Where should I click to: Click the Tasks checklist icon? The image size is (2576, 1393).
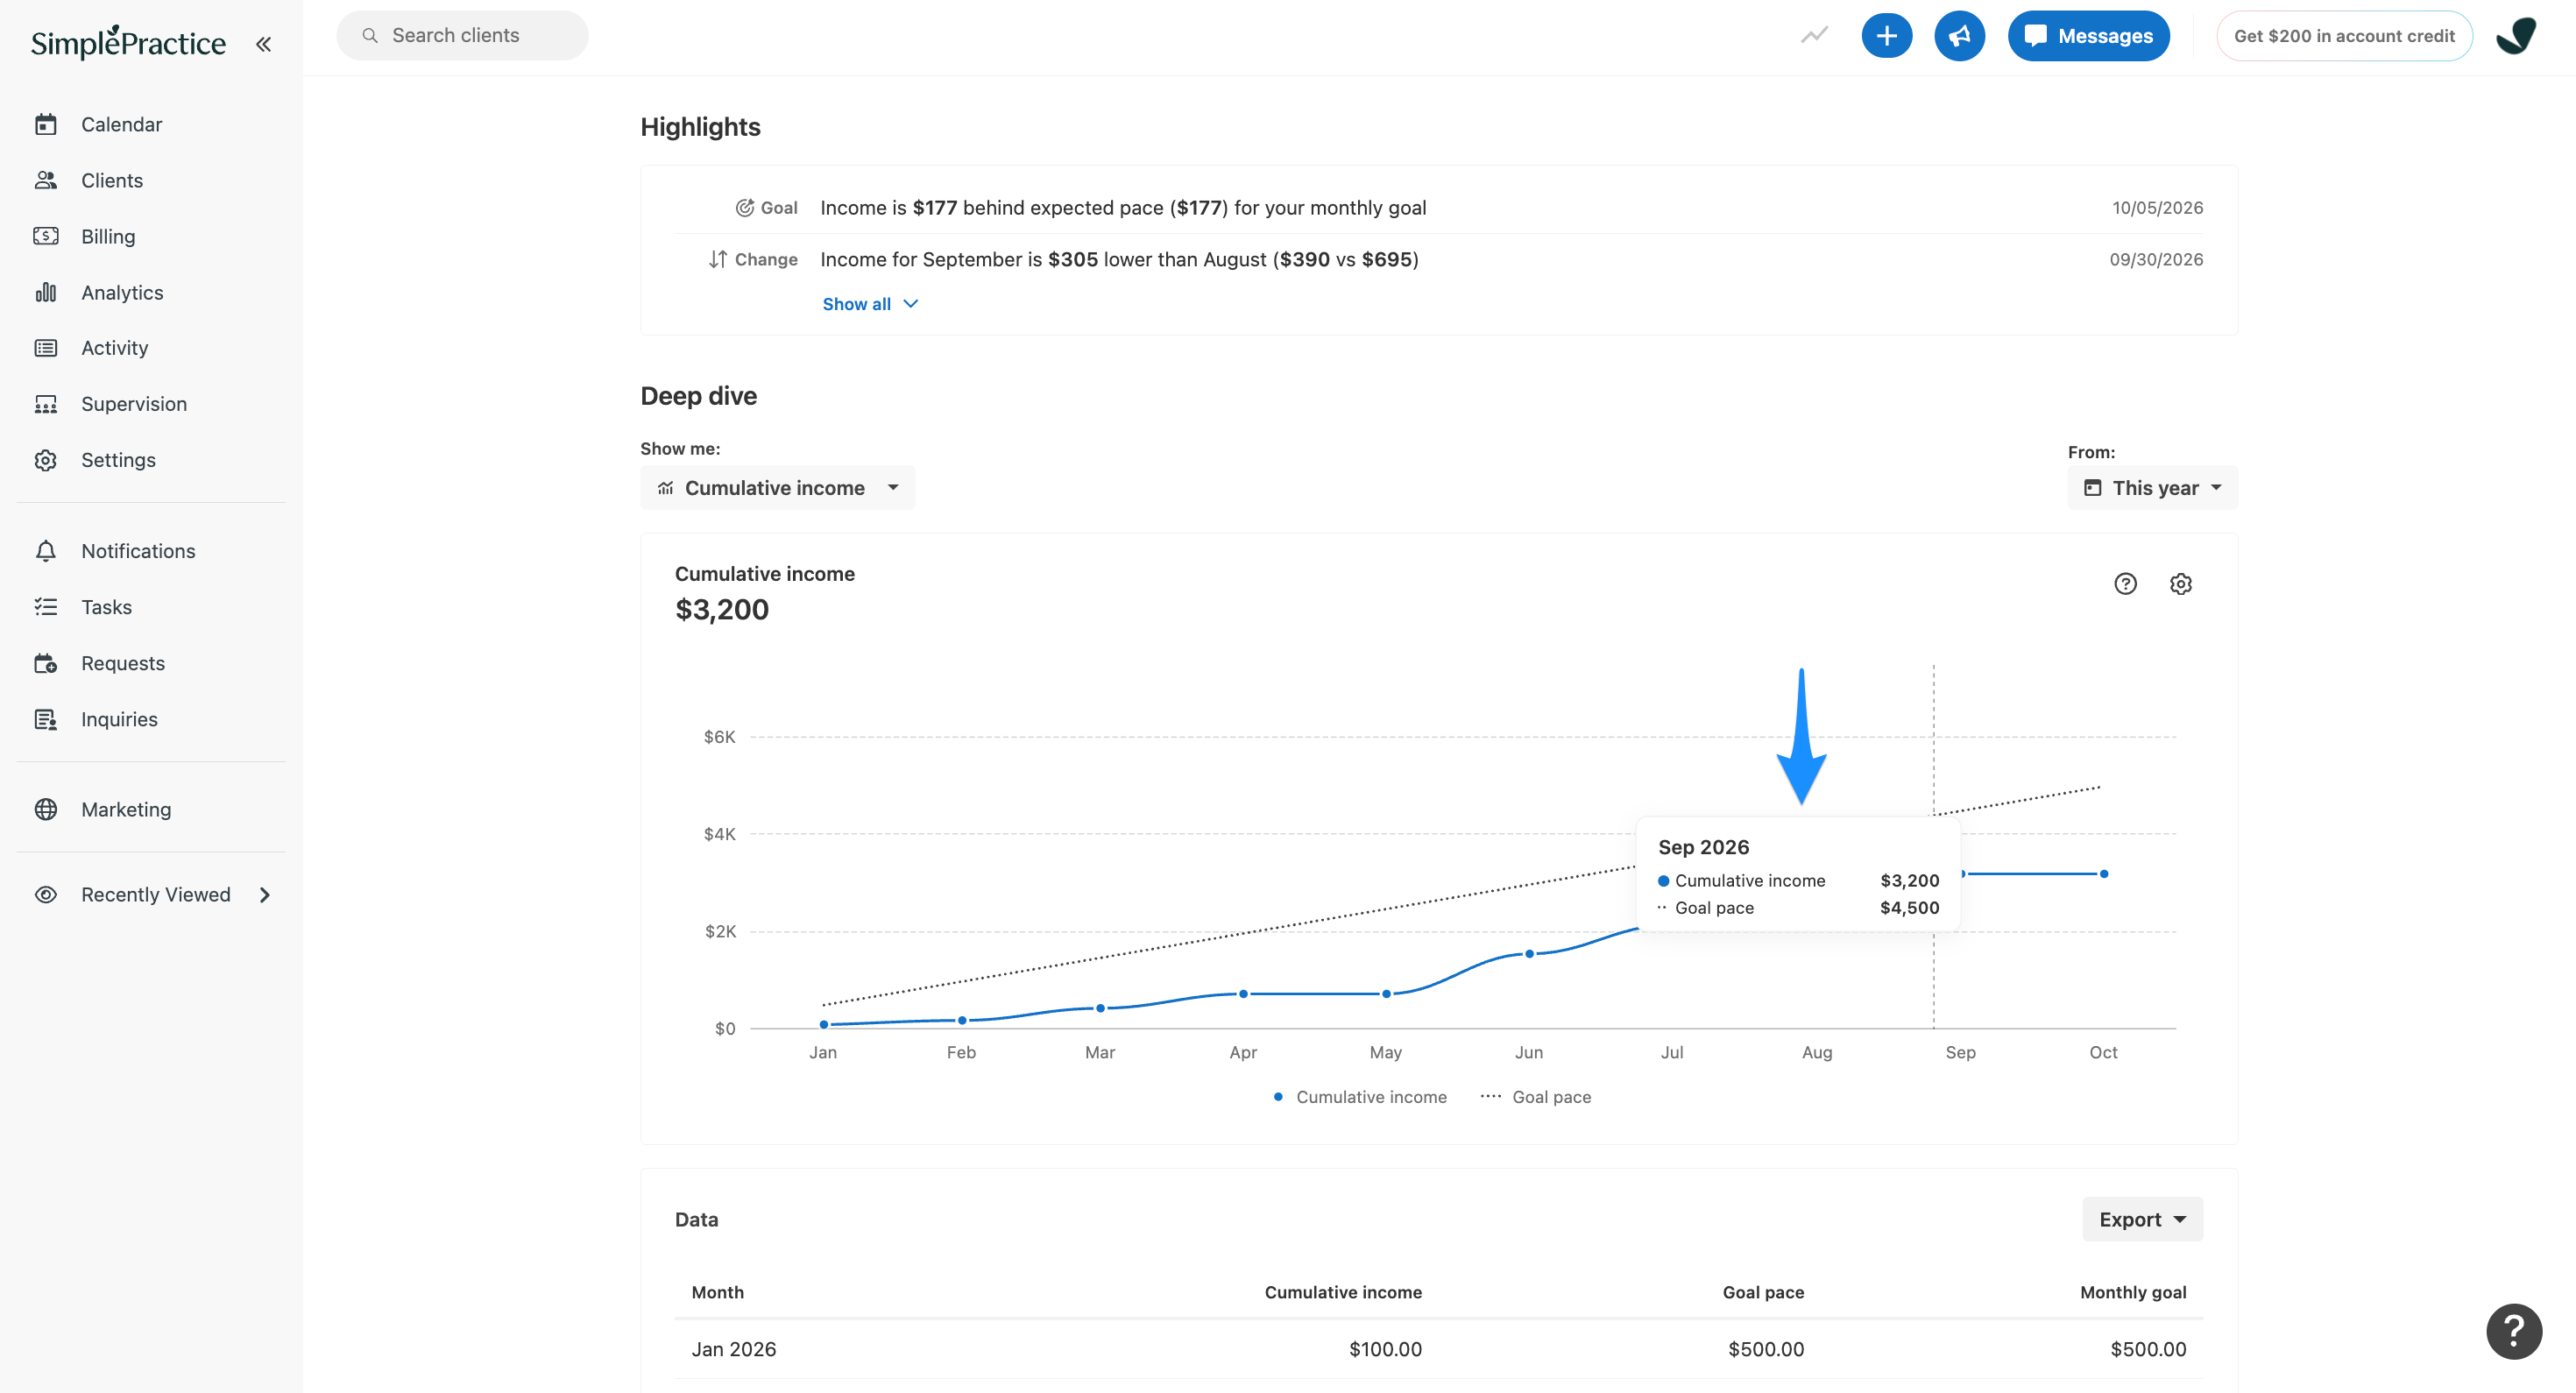(x=46, y=607)
